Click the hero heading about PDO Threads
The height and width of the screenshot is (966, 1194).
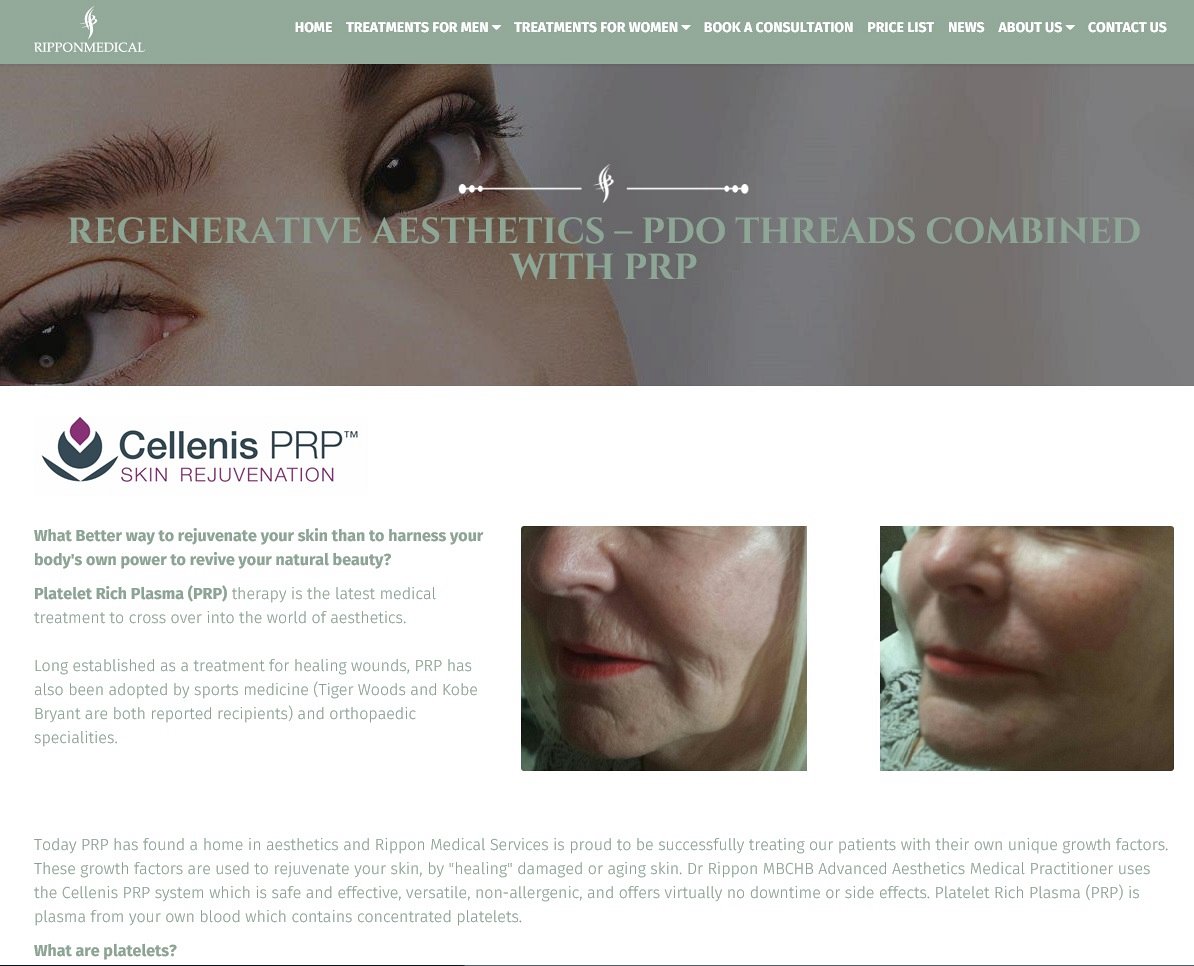[x=604, y=248]
